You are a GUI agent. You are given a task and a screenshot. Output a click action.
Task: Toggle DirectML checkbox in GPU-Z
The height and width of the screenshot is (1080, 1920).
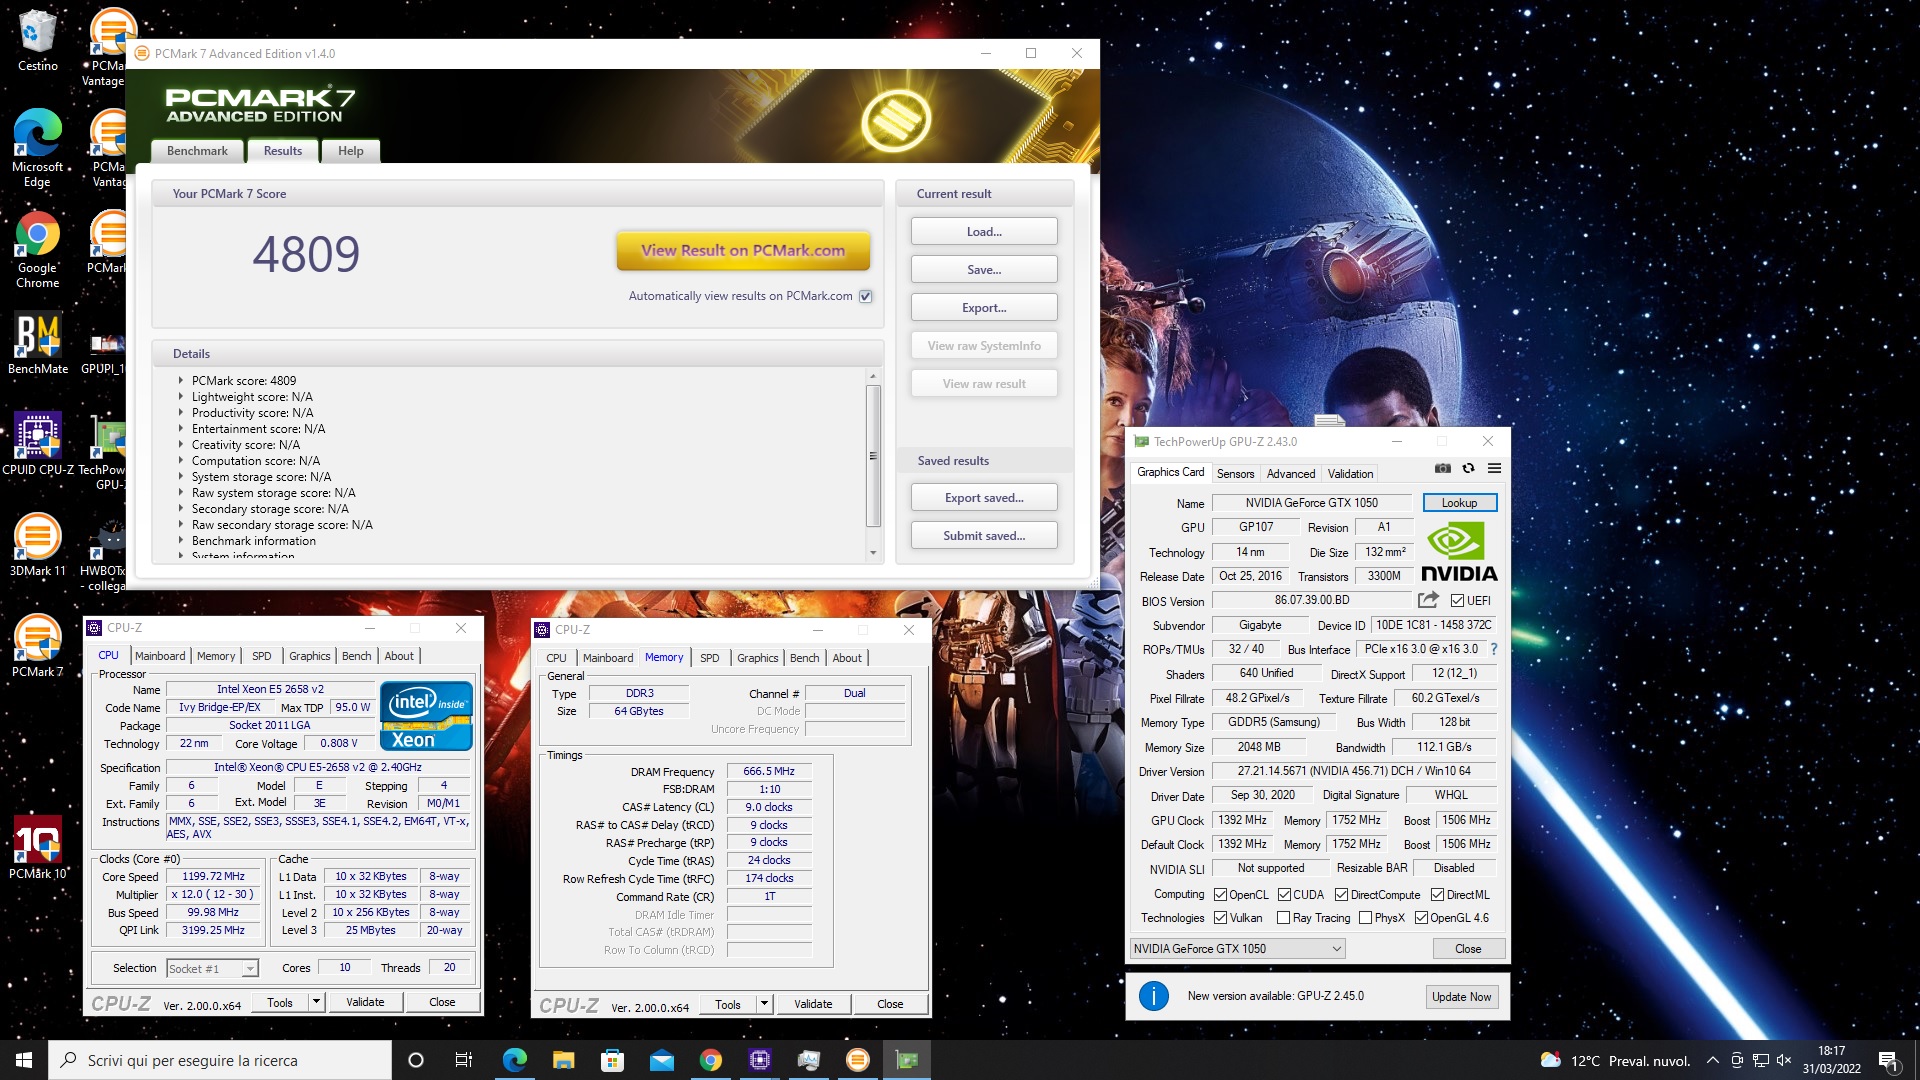point(1437,895)
